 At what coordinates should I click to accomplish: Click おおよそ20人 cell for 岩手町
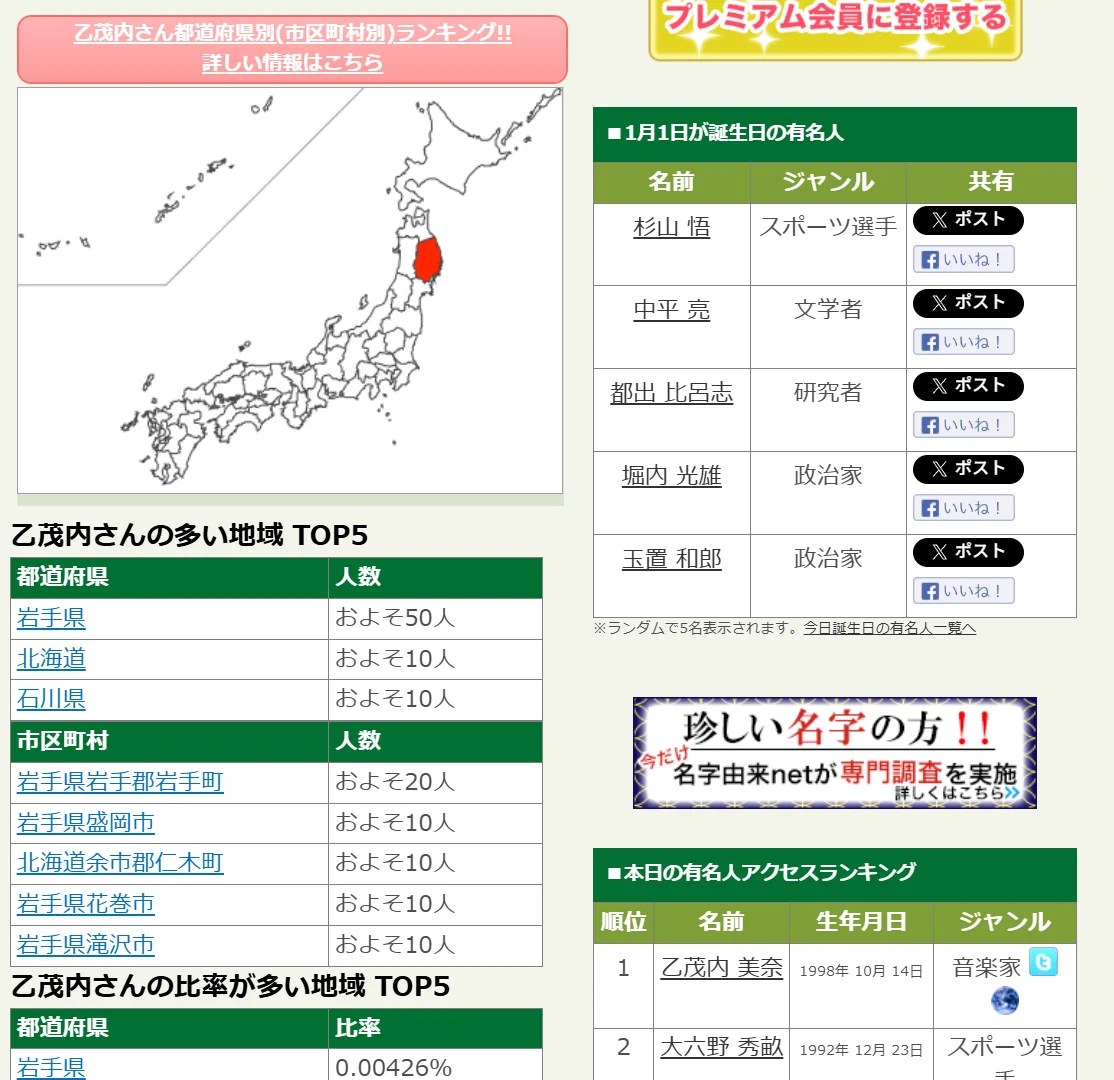435,782
